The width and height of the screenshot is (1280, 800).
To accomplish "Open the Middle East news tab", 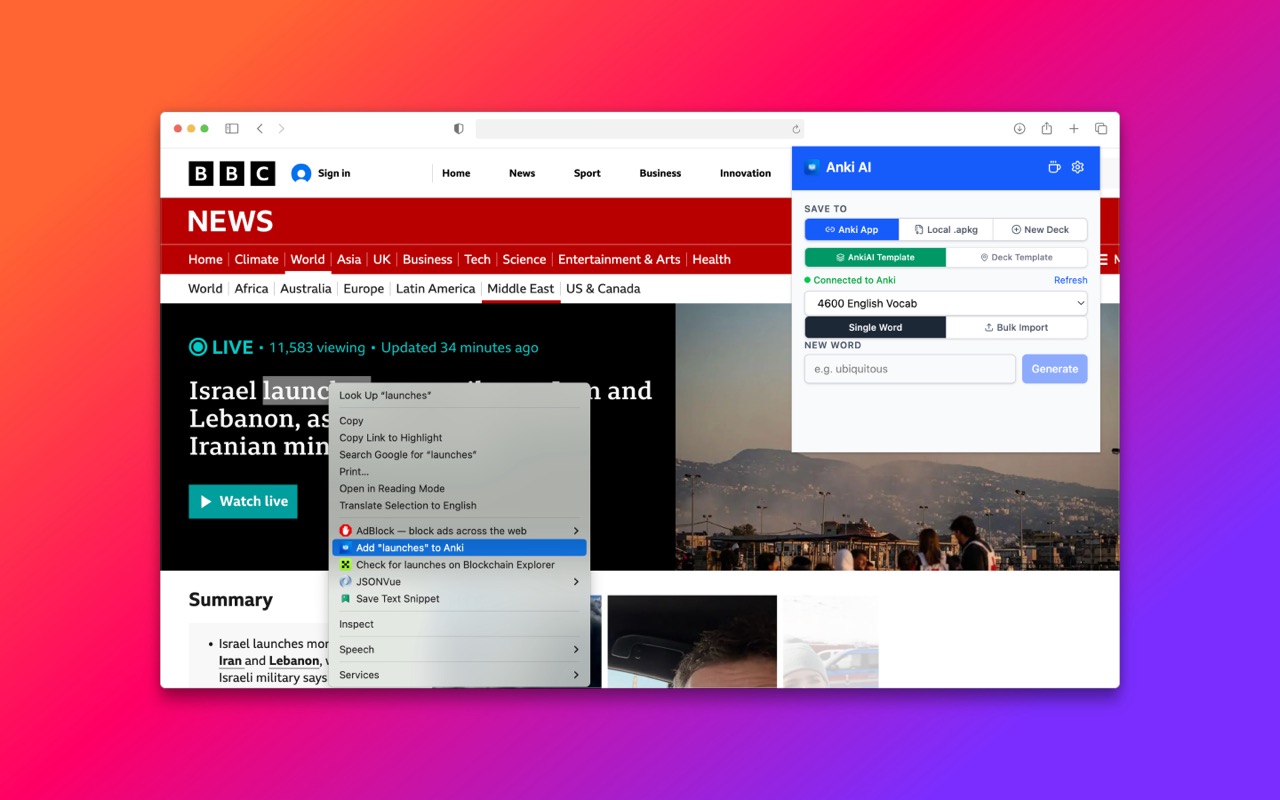I will click(520, 289).
